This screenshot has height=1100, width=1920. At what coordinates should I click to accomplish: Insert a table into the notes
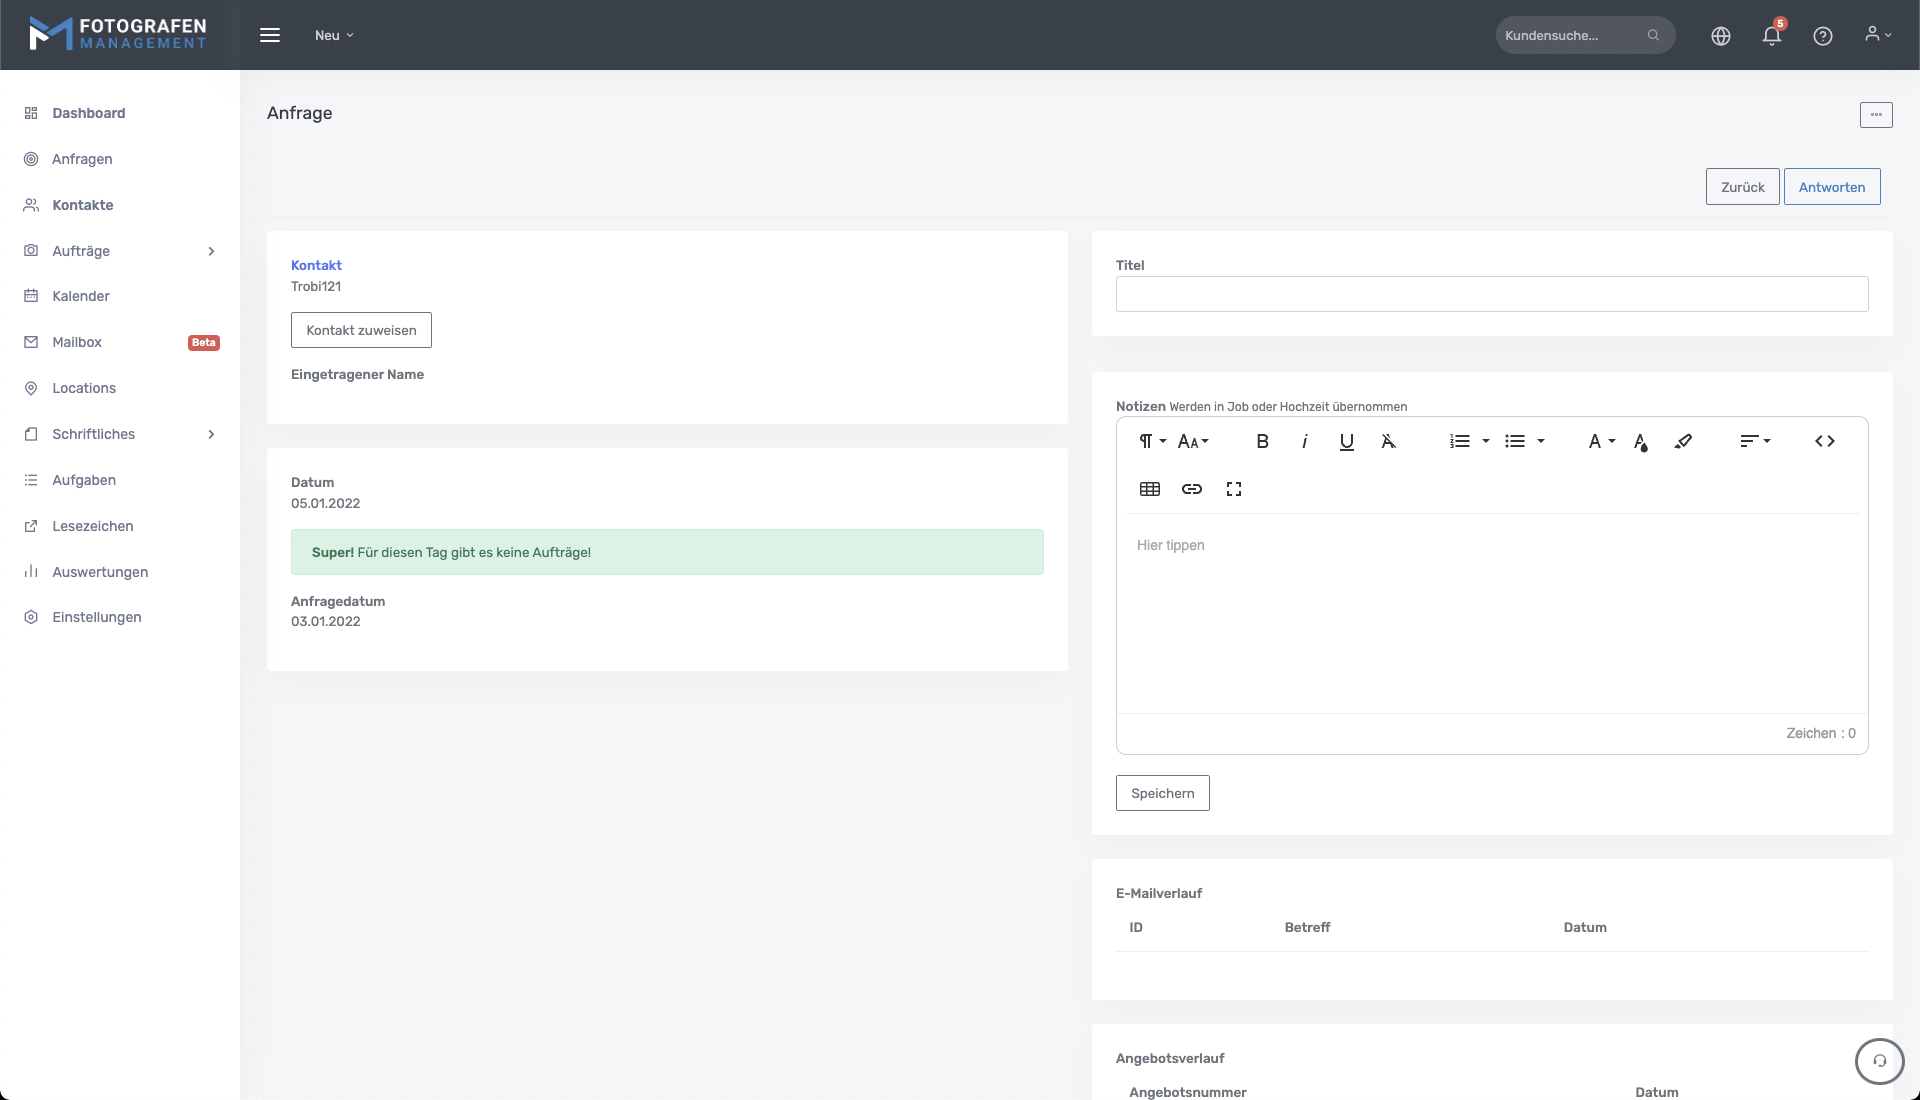point(1150,489)
